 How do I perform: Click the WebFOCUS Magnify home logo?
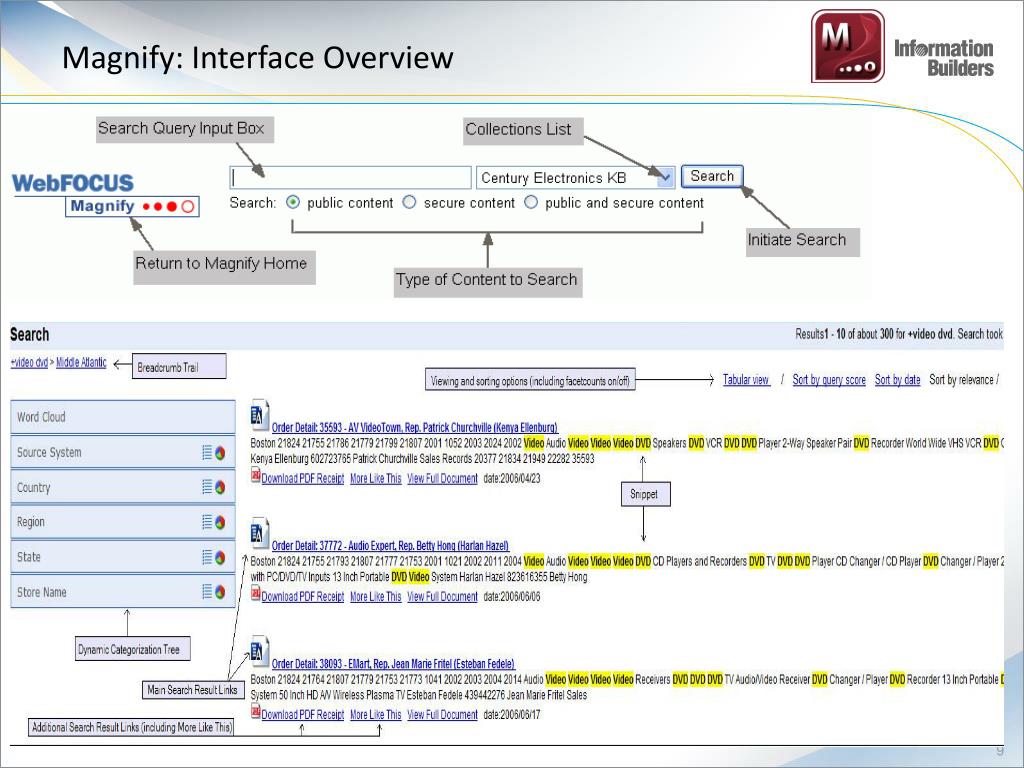pyautogui.click(x=105, y=195)
